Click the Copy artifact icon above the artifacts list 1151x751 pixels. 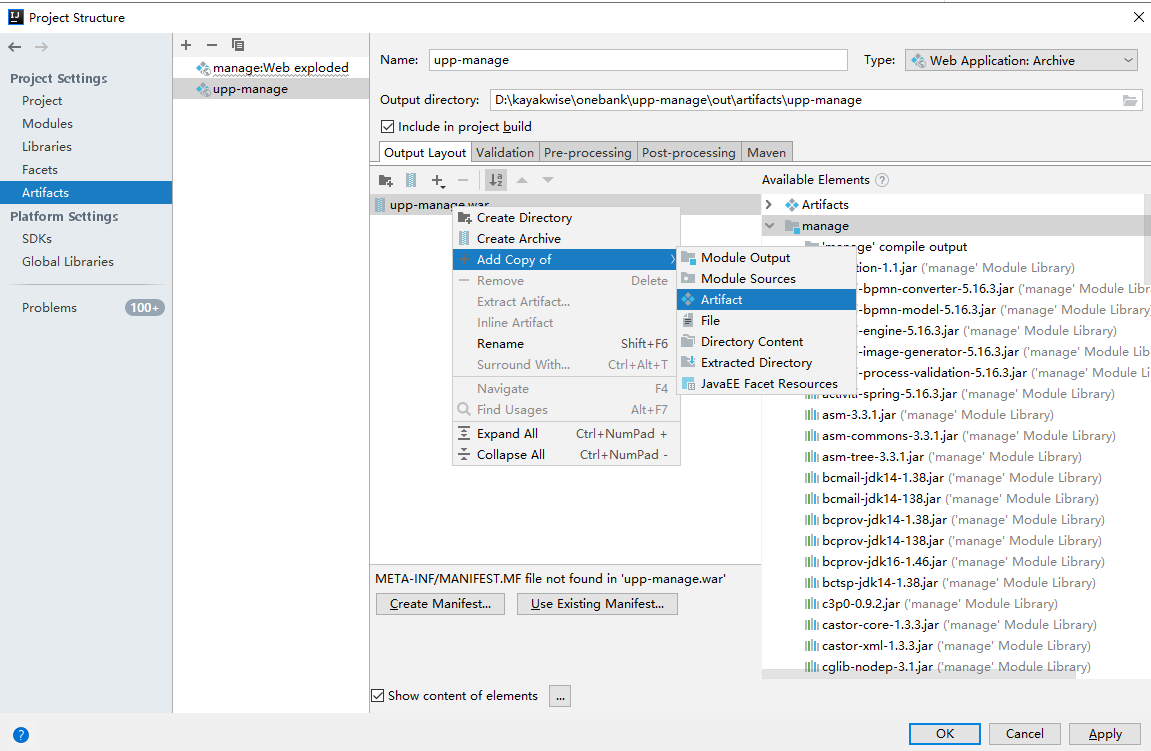[x=237, y=45]
